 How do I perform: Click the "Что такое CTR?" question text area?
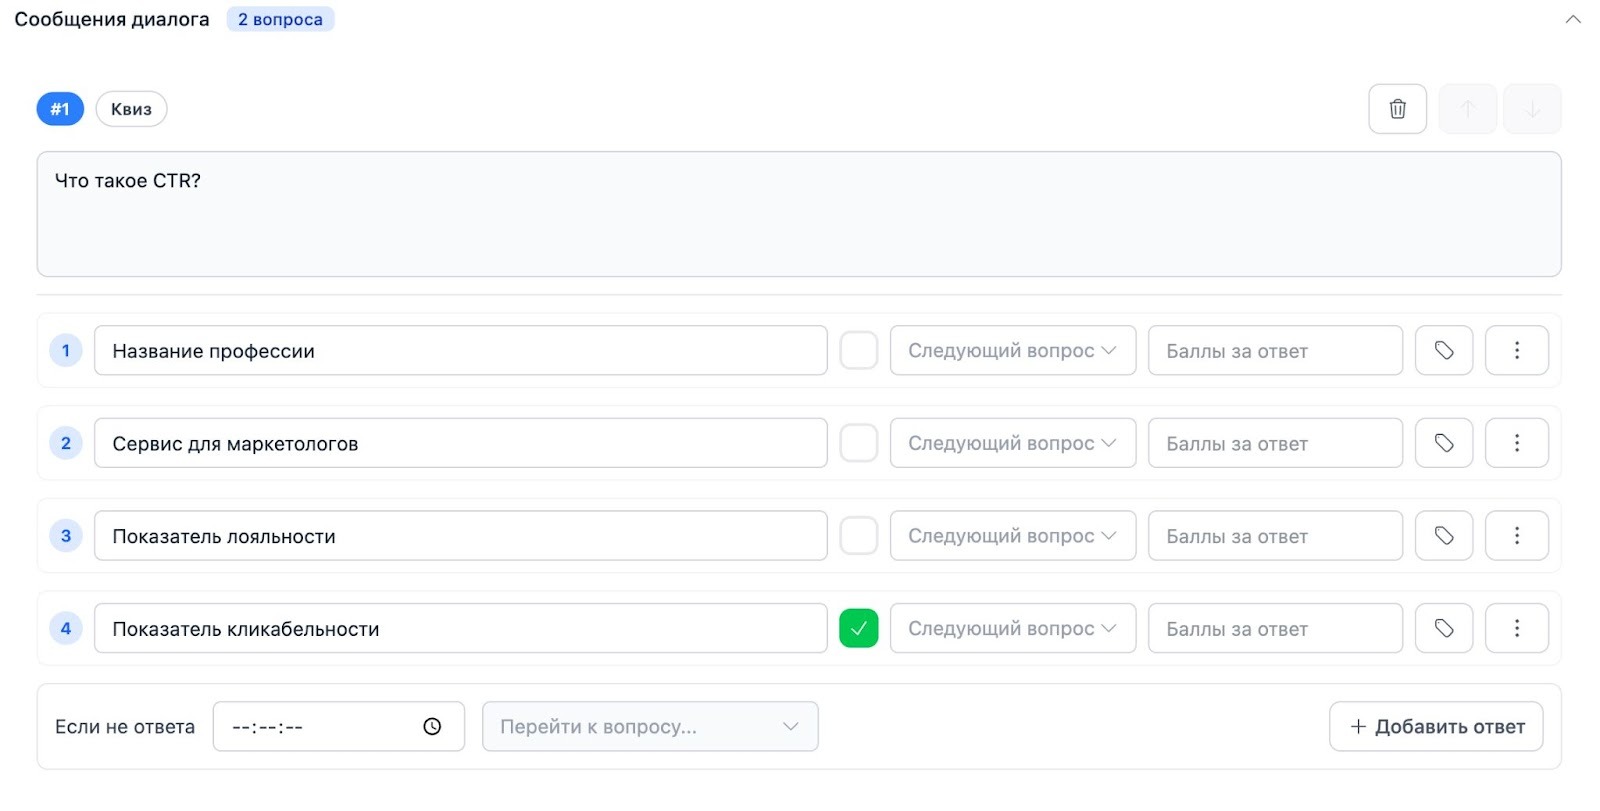coord(798,214)
